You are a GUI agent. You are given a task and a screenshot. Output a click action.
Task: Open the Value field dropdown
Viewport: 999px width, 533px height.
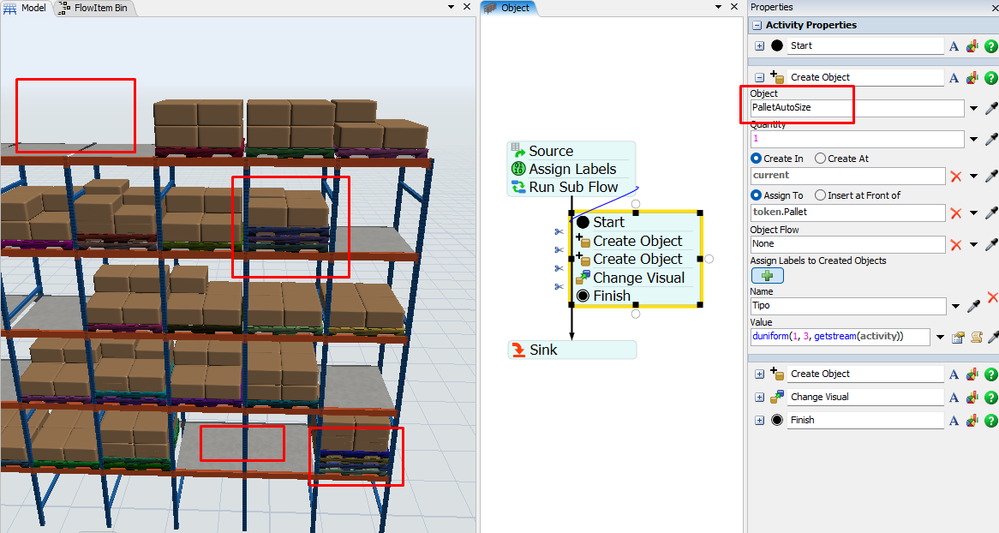(940, 337)
